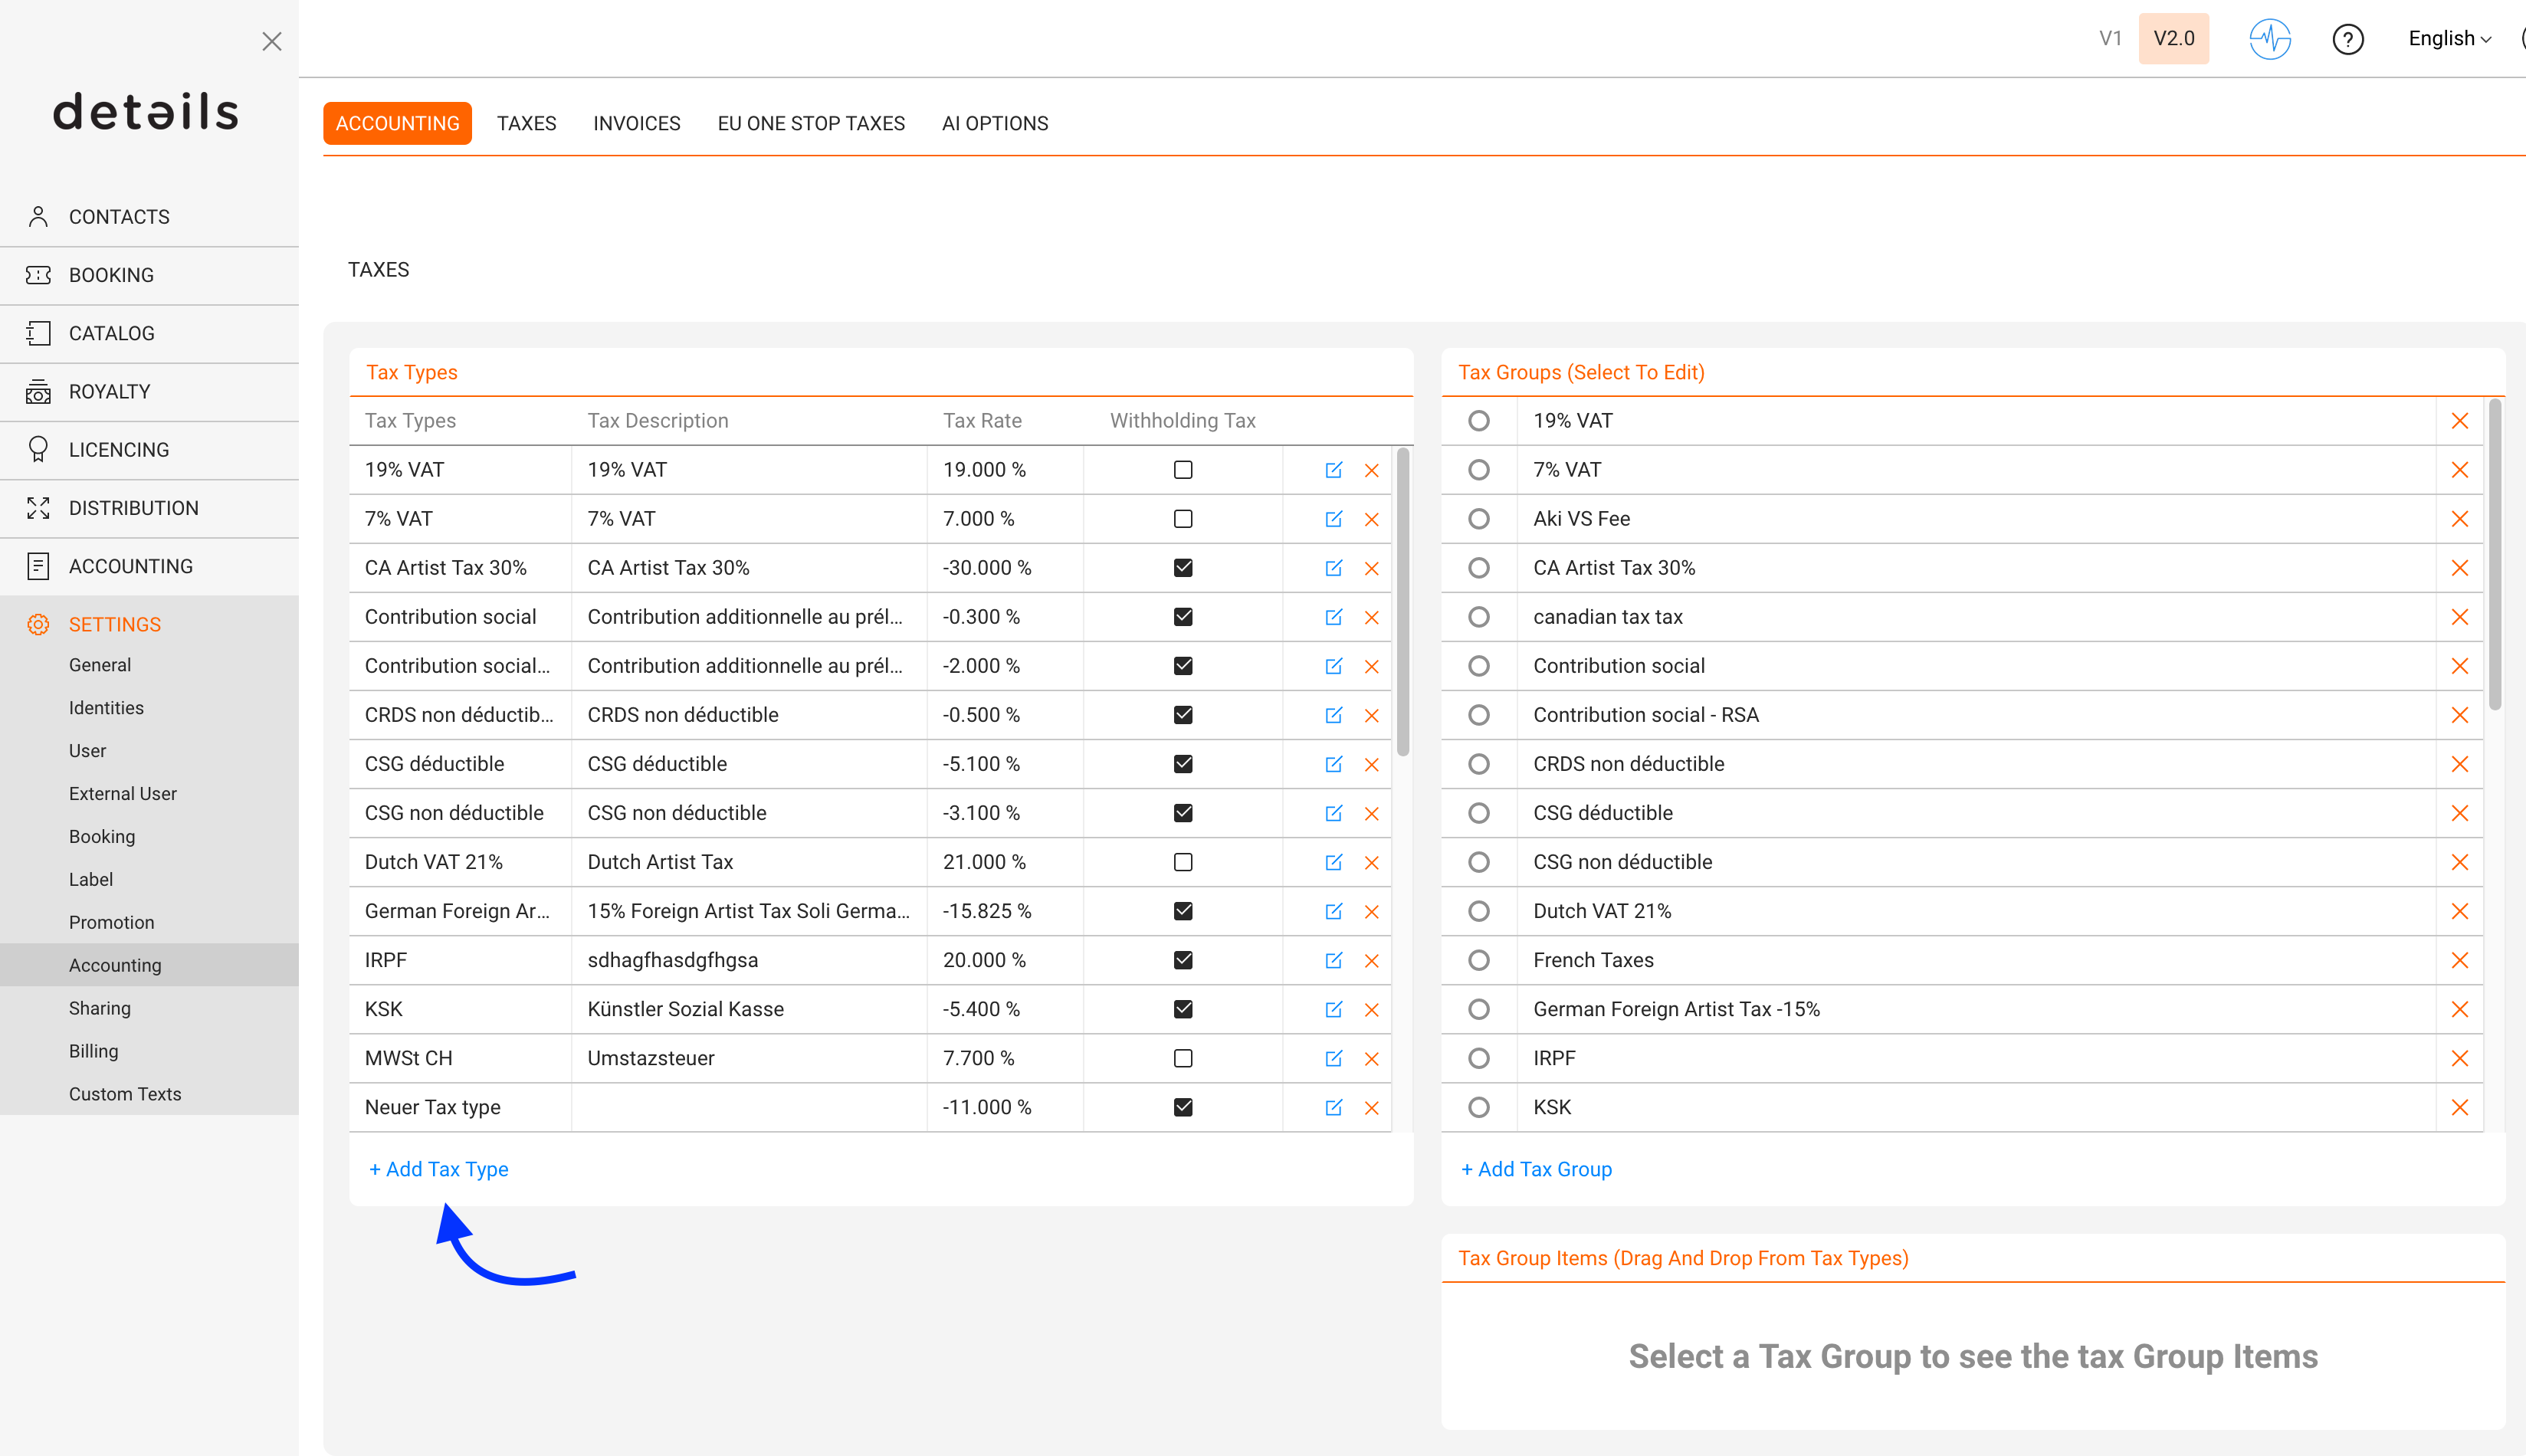
Task: Open the Invoices tab
Action: click(636, 123)
